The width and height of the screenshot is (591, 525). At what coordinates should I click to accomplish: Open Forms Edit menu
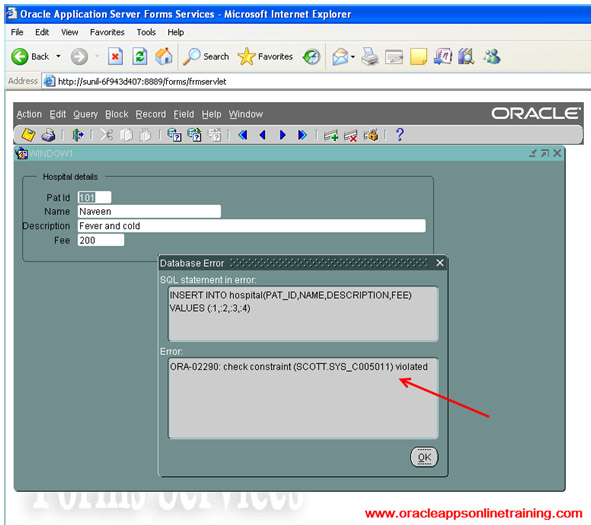58,114
